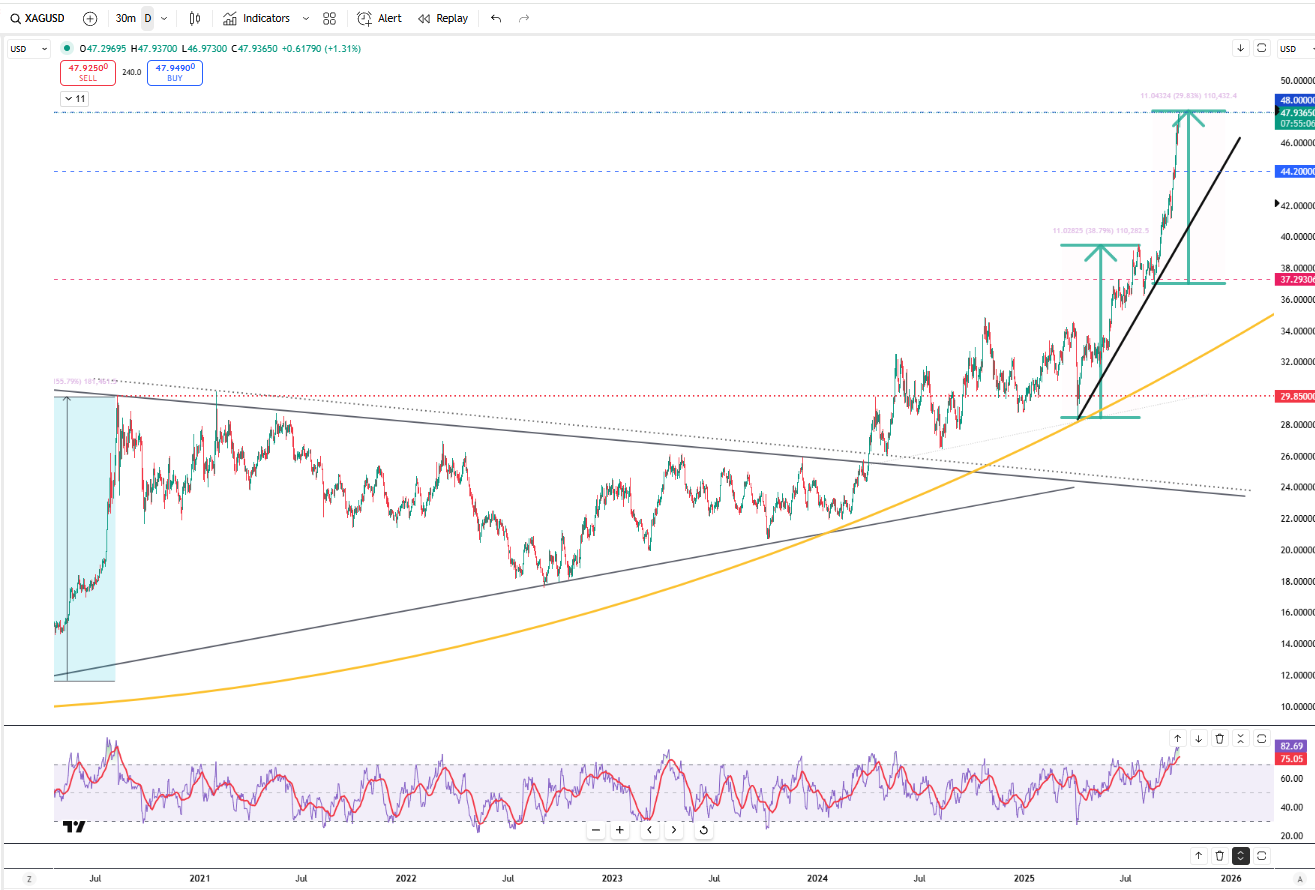Delete the RSI pane with trash icon

[1220, 738]
